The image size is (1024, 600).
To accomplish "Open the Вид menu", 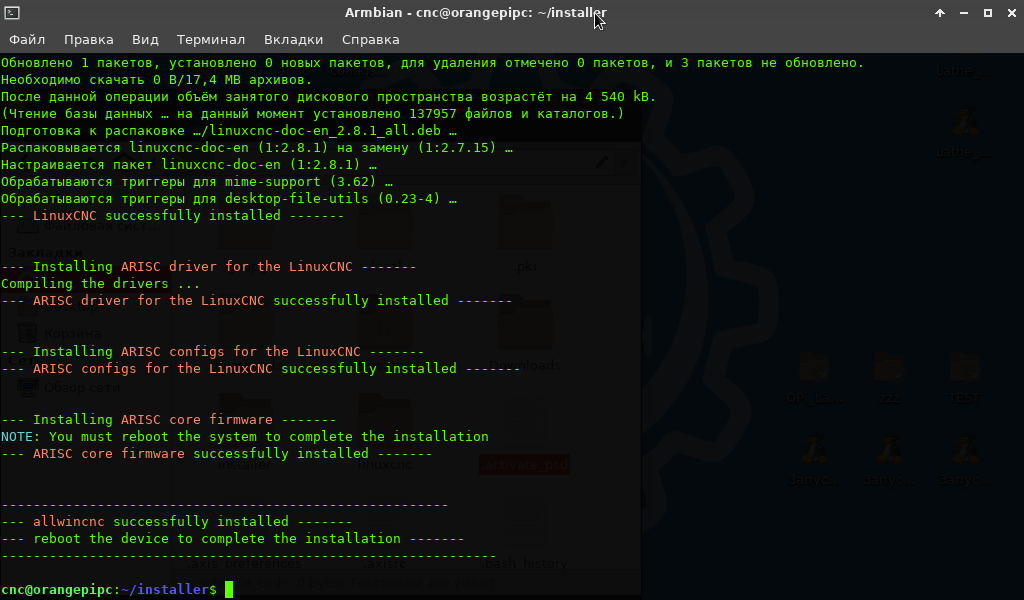I will (145, 40).
